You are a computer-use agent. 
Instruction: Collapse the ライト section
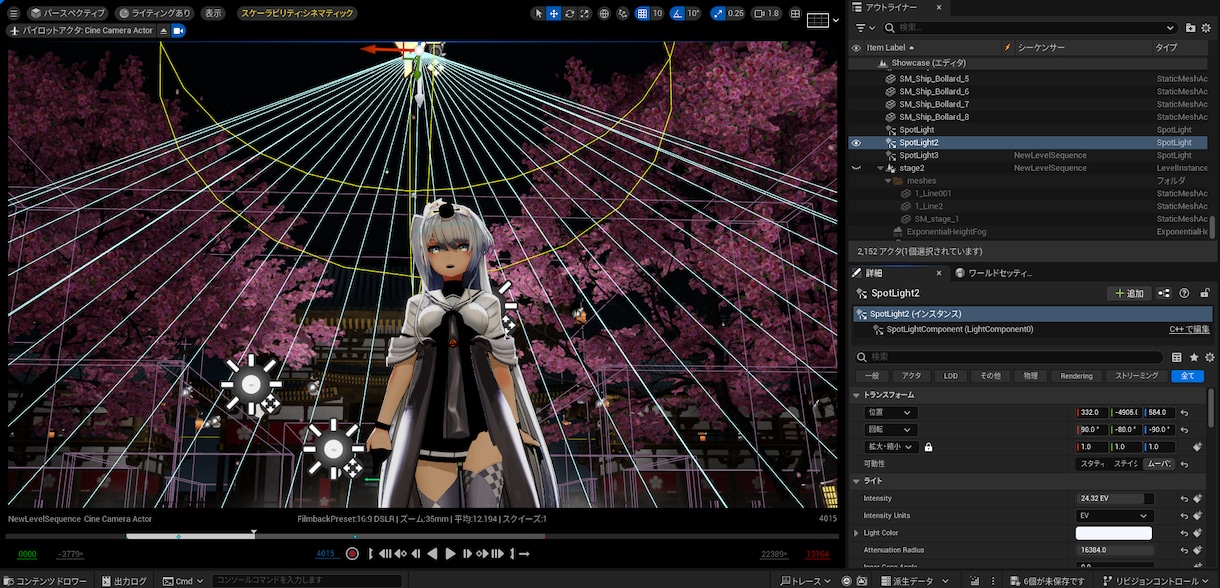pyautogui.click(x=857, y=481)
